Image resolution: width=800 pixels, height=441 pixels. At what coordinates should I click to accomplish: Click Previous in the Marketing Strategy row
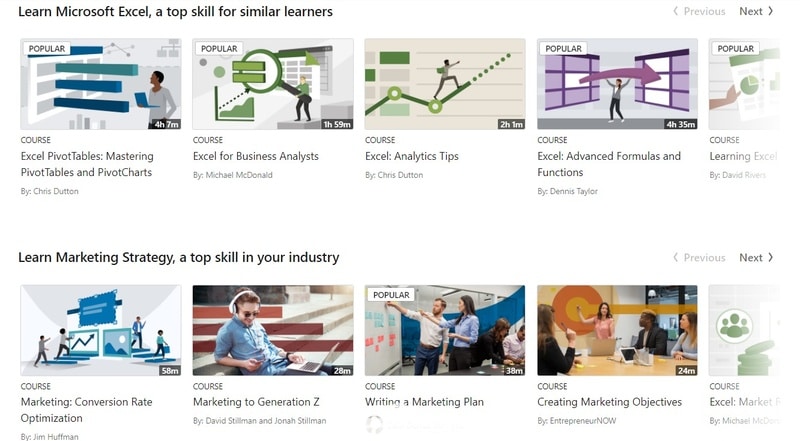coord(698,258)
